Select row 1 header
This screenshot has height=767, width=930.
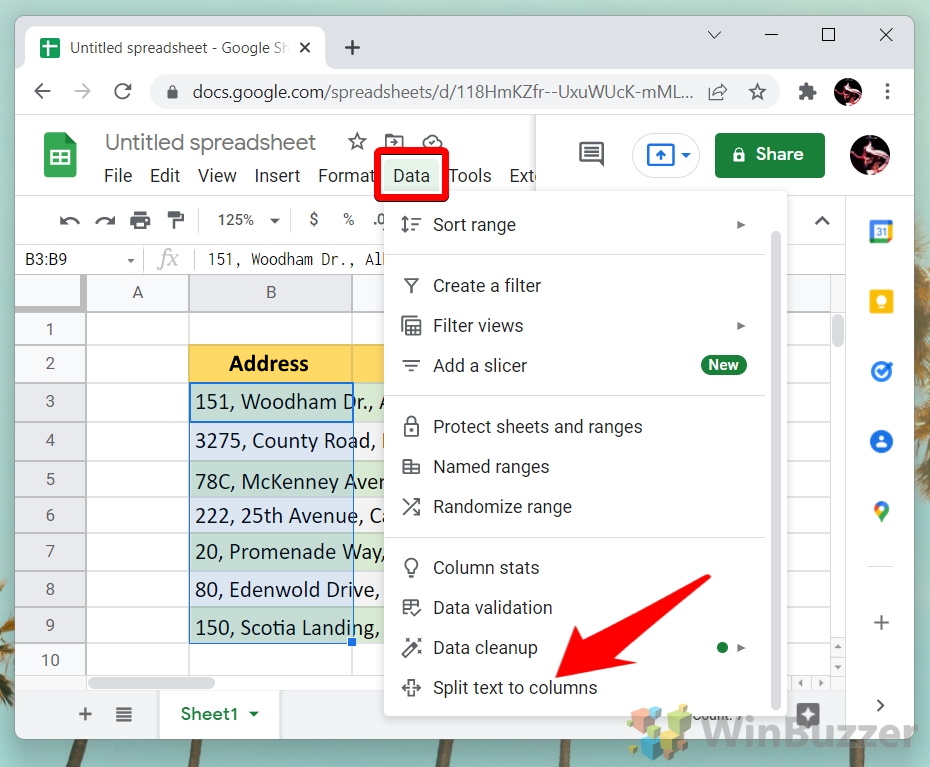(x=50, y=329)
